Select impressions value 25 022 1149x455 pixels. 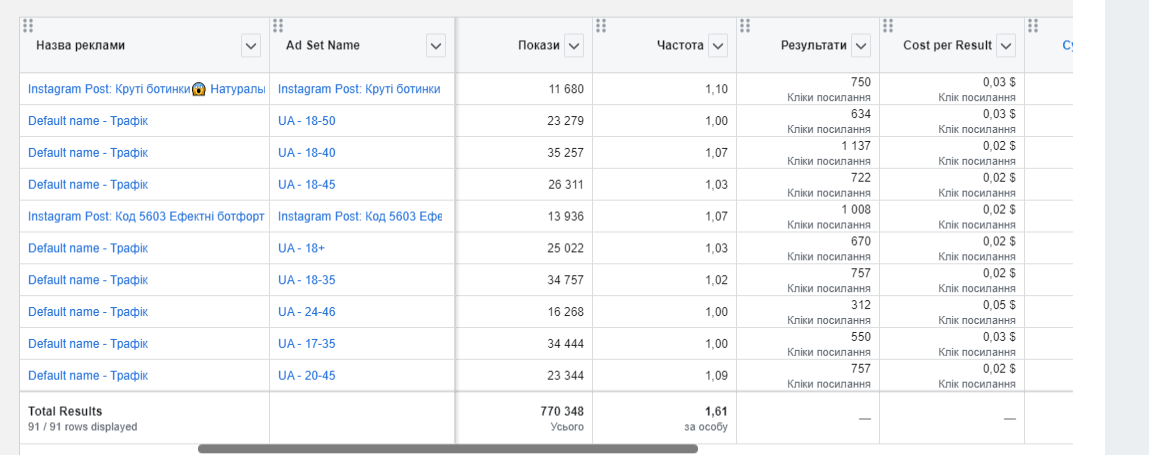pos(566,248)
